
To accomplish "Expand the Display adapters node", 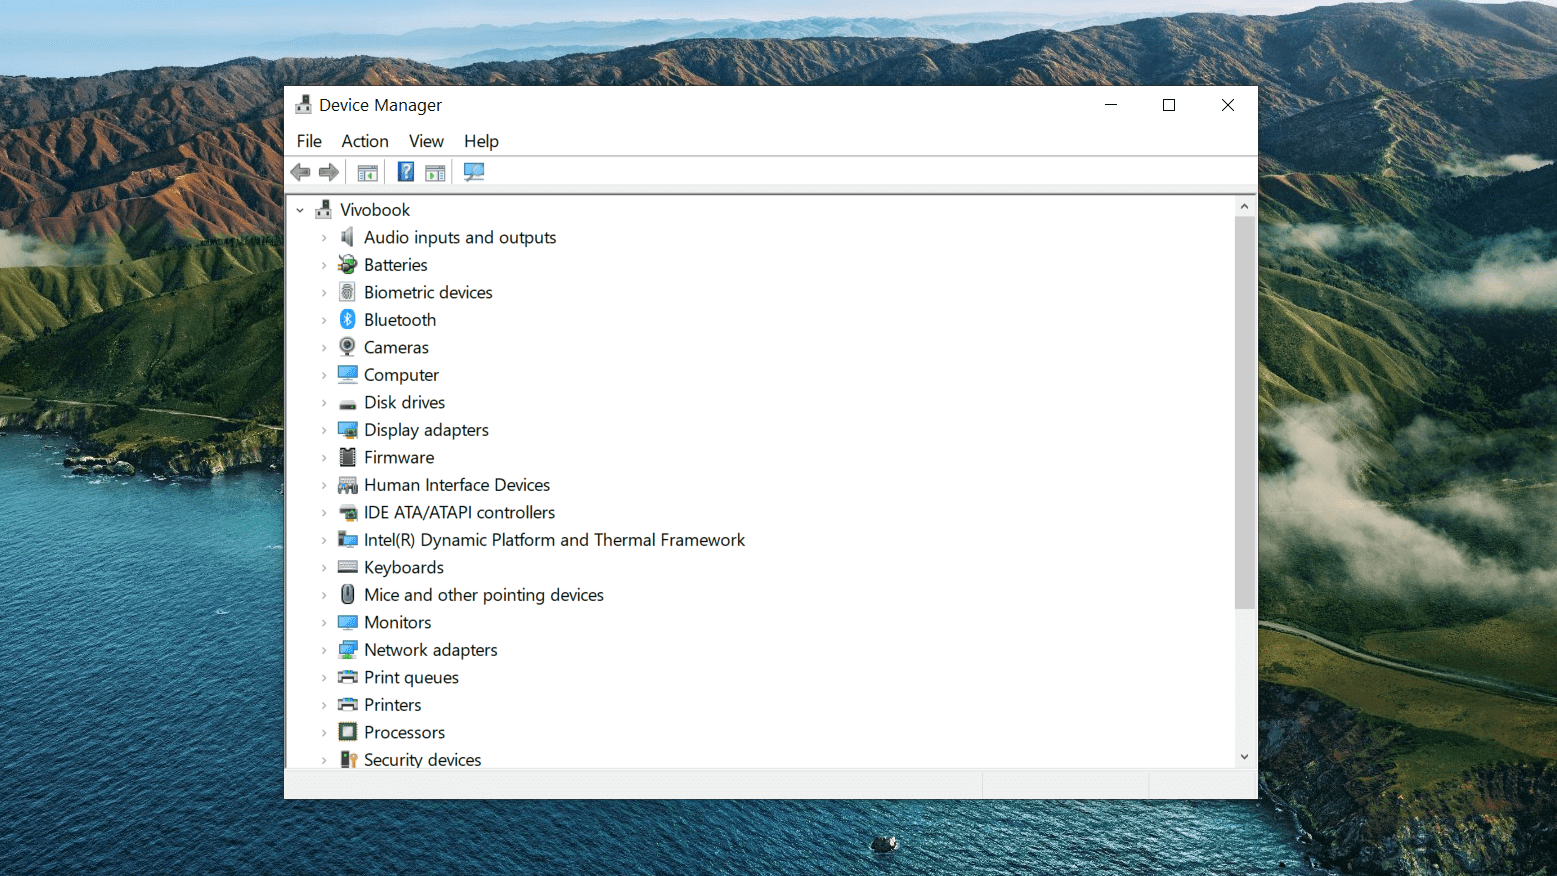I will 324,430.
